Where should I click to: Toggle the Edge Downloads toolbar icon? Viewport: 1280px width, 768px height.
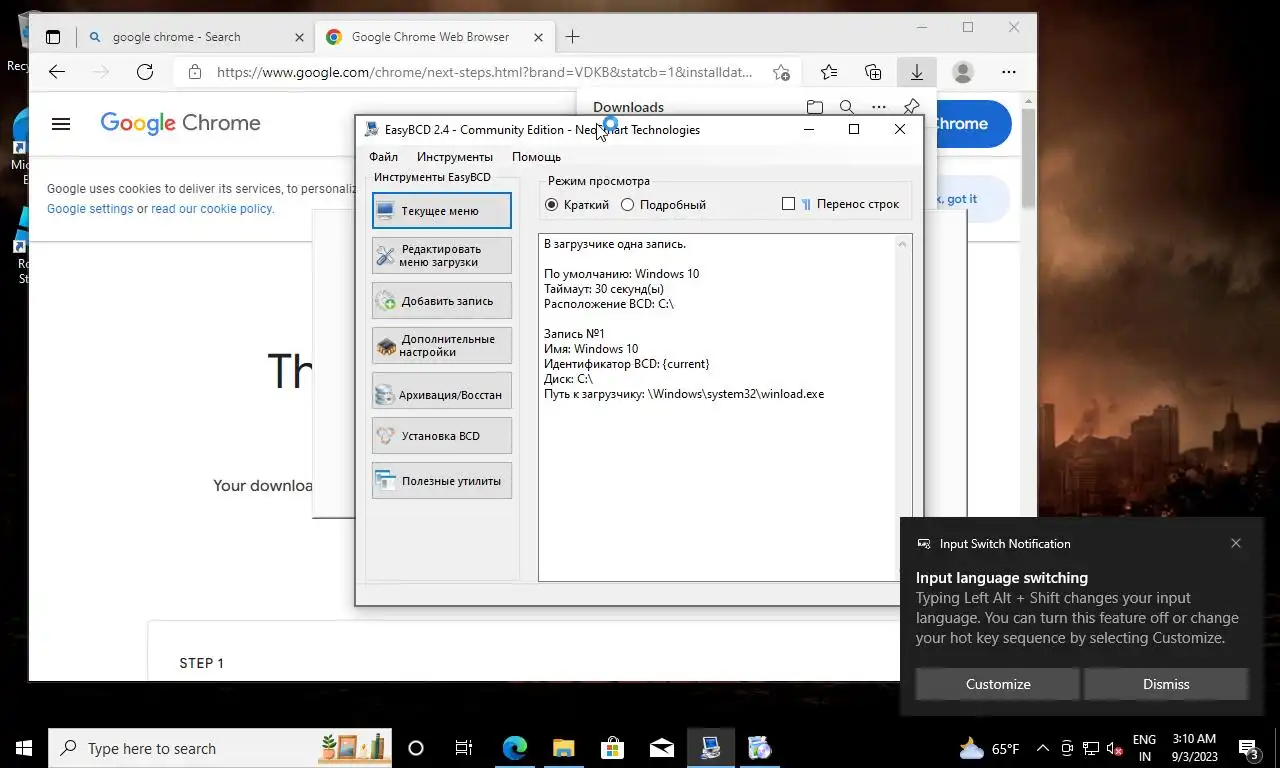coord(916,72)
